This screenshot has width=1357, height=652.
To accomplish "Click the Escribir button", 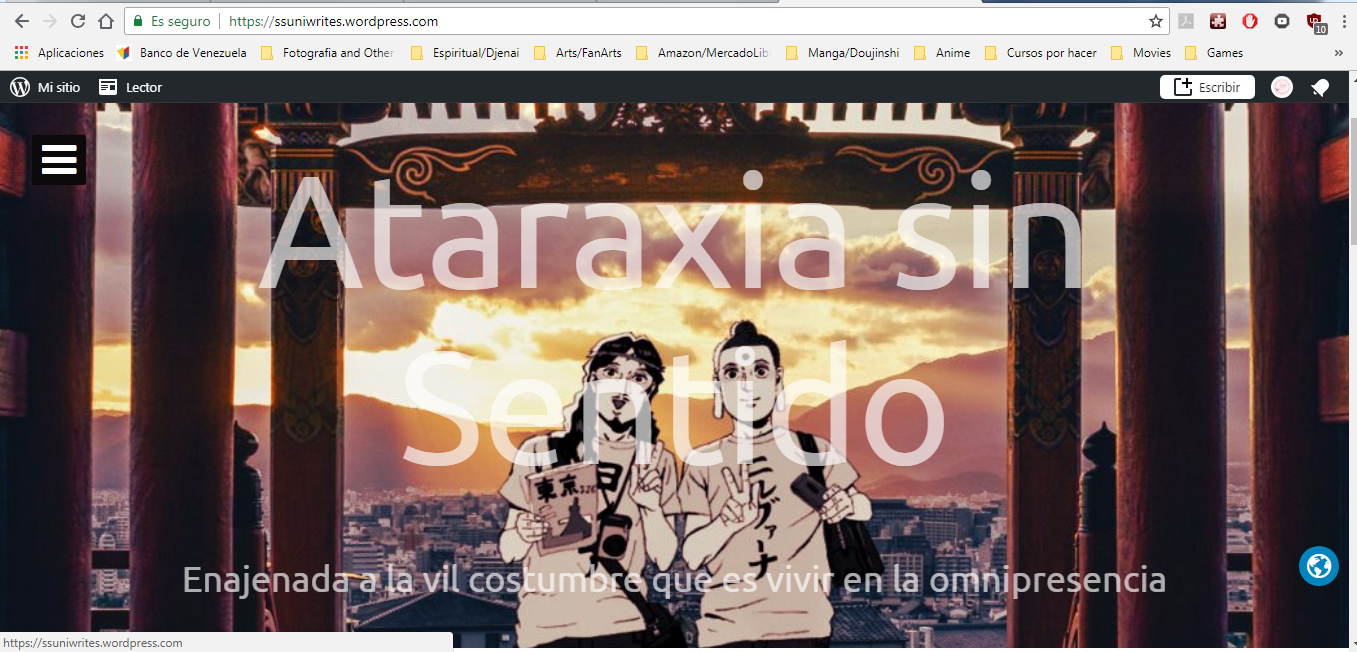I will click(1207, 87).
